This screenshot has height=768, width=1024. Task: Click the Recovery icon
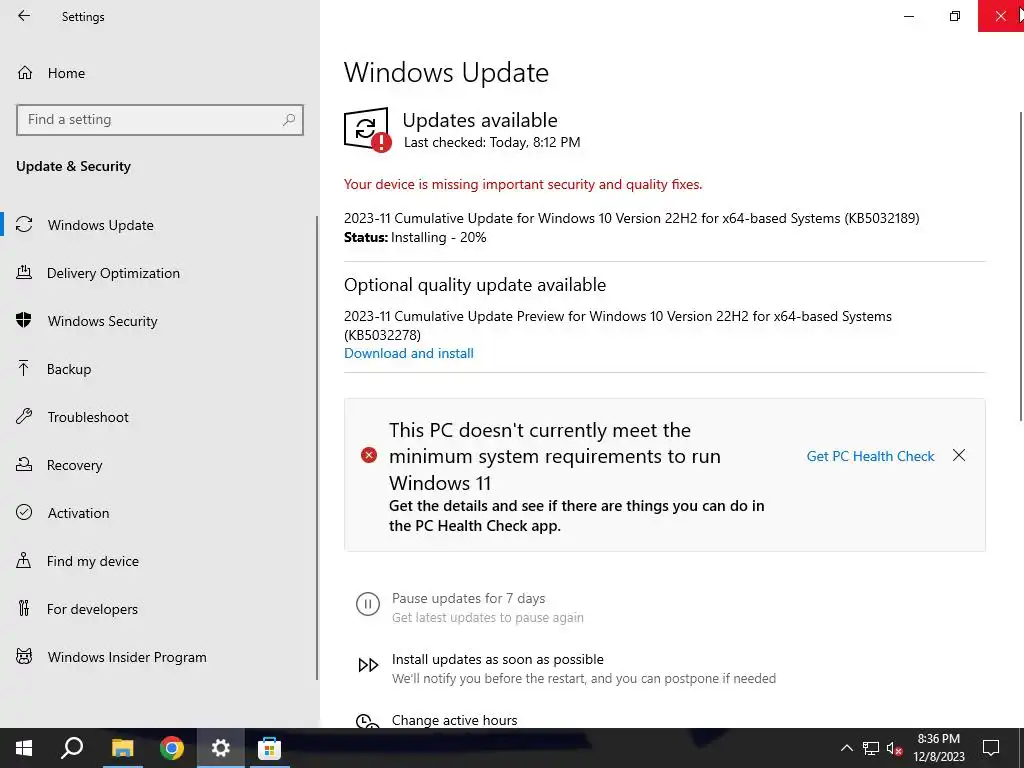24,464
